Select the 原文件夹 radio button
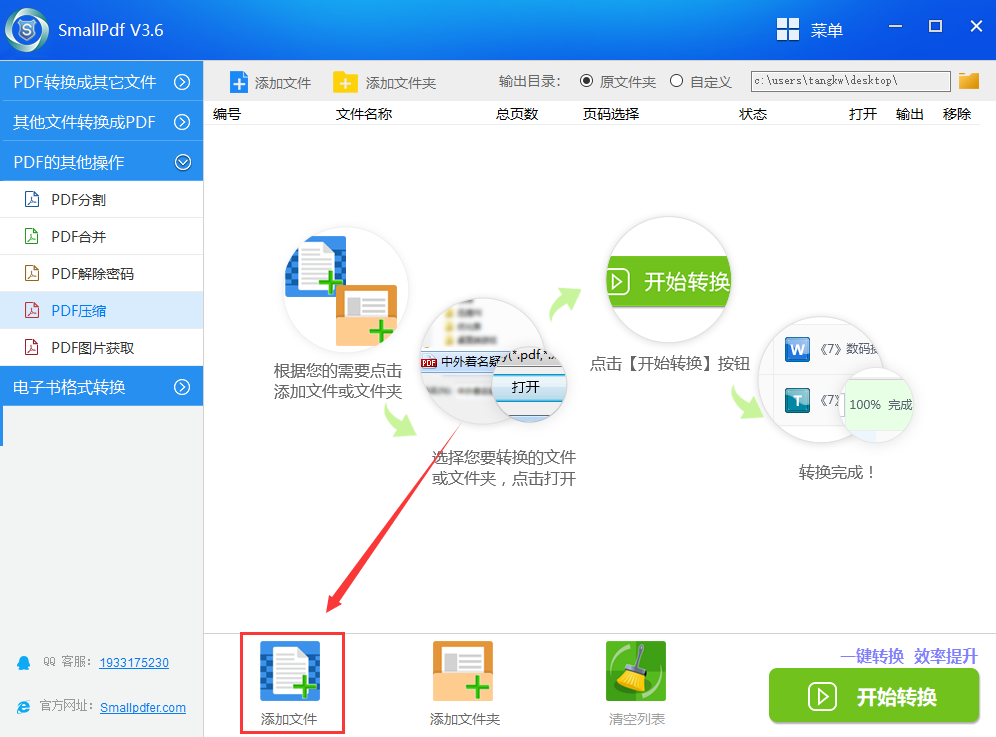996x737 pixels. point(587,81)
